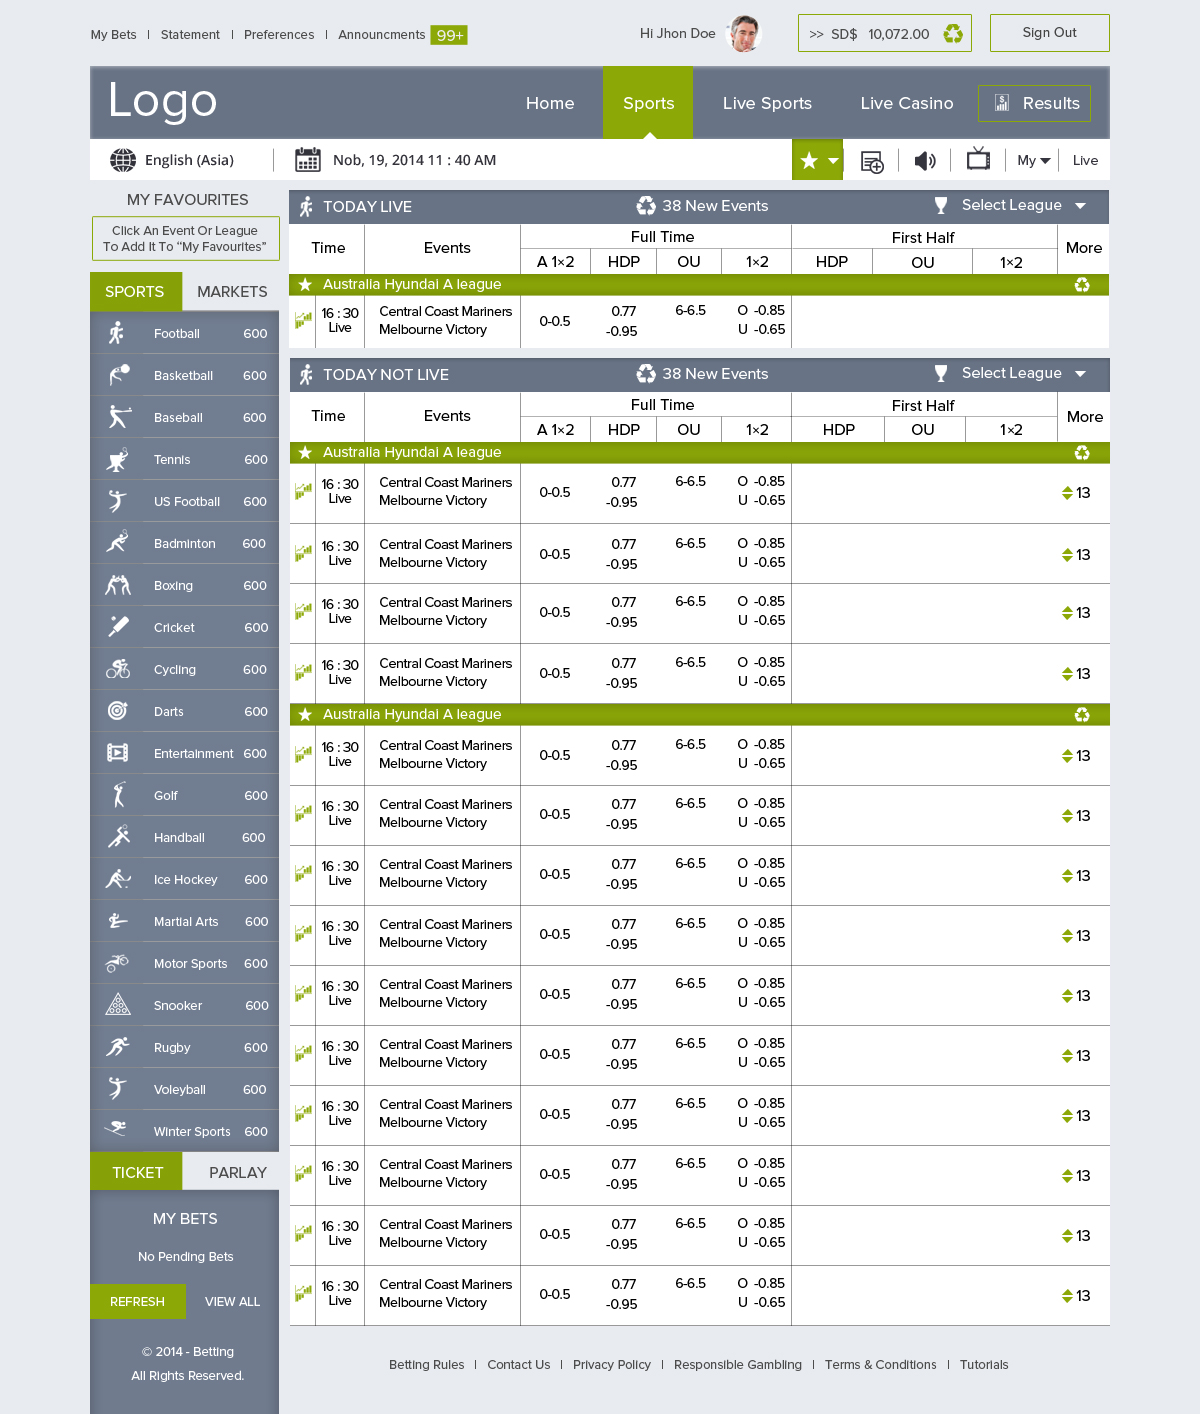1200x1414 pixels.
Task: Click the globe language icon
Action: click(123, 160)
